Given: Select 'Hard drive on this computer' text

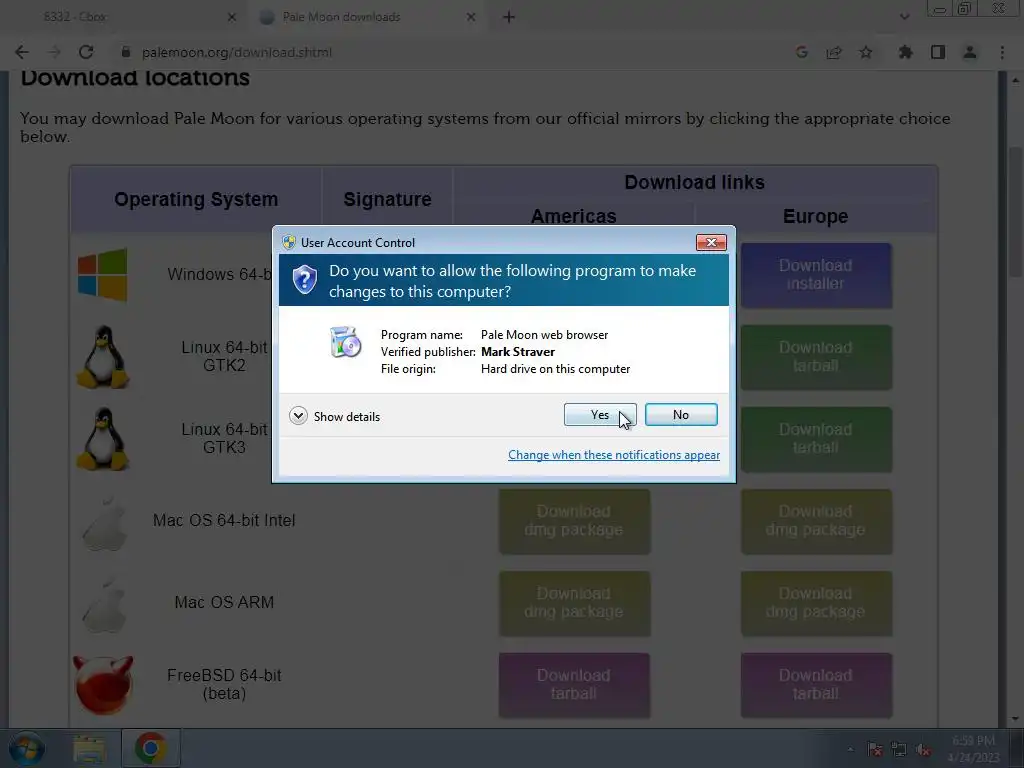Looking at the screenshot, I should click(555, 368).
